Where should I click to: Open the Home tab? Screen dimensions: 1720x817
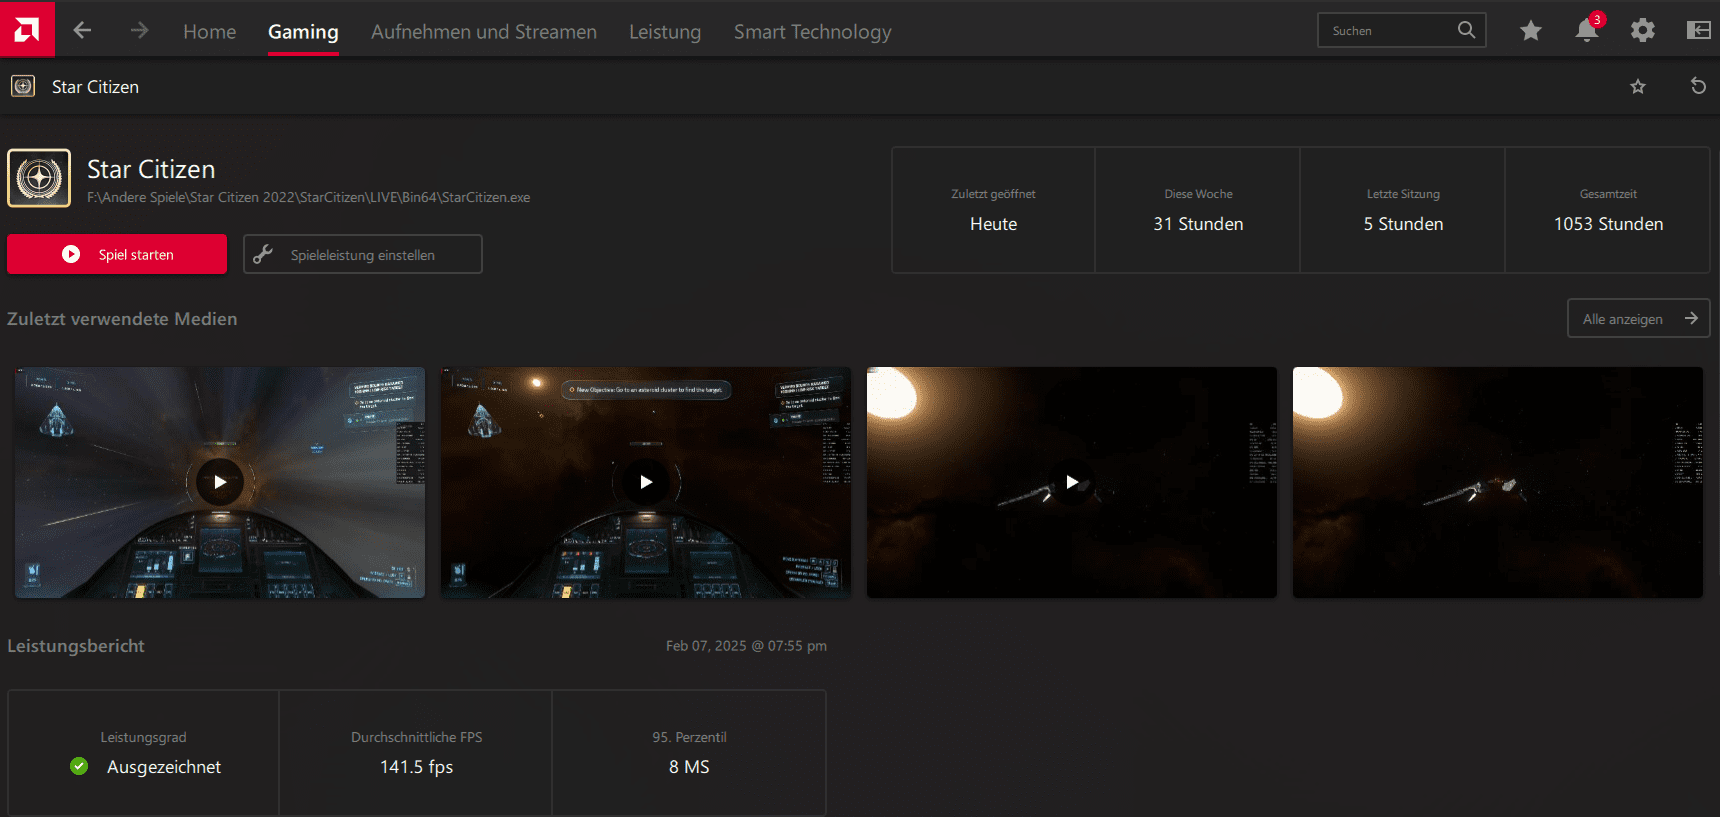pos(209,32)
